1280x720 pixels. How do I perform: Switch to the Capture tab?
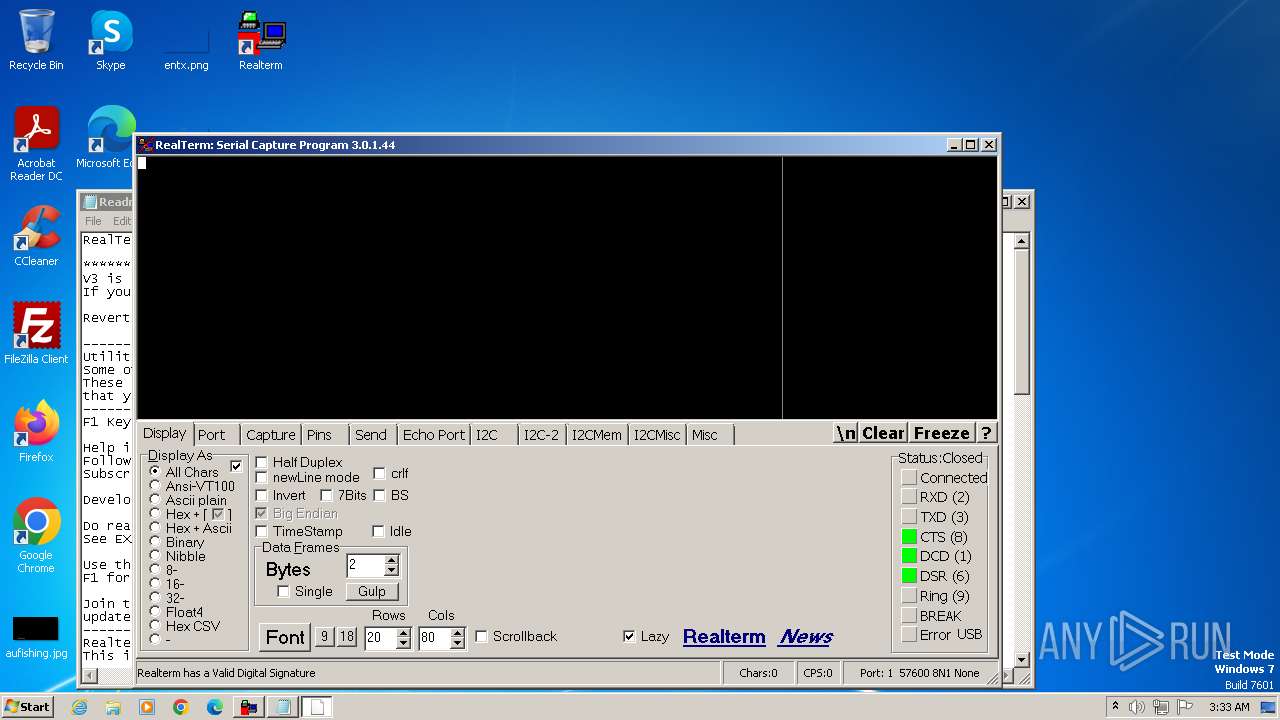pos(271,435)
